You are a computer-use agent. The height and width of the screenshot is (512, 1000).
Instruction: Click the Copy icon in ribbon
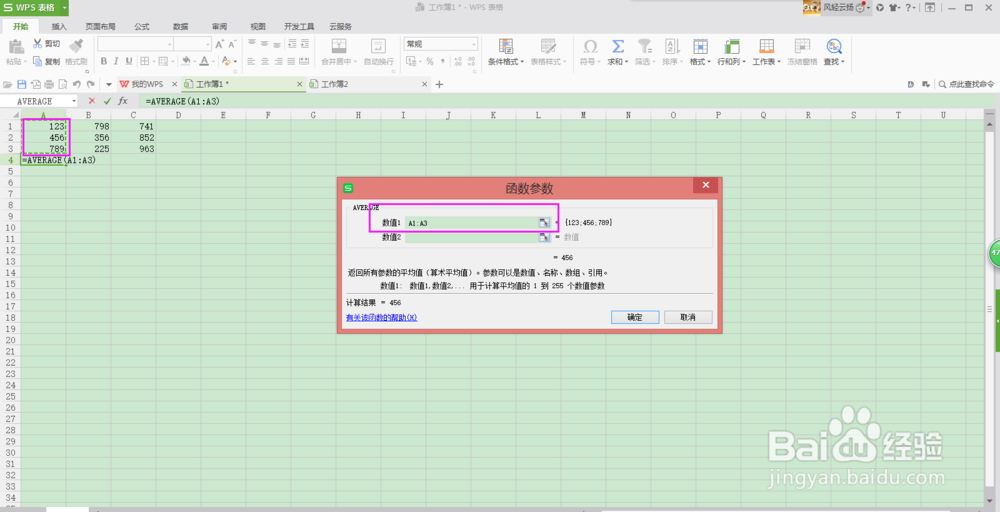pyautogui.click(x=38, y=61)
